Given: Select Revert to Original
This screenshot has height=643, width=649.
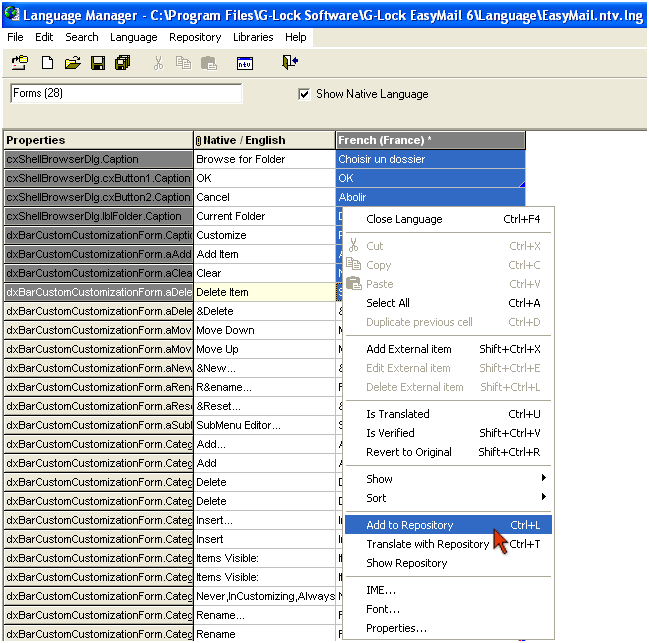Looking at the screenshot, I should tap(448, 452).
